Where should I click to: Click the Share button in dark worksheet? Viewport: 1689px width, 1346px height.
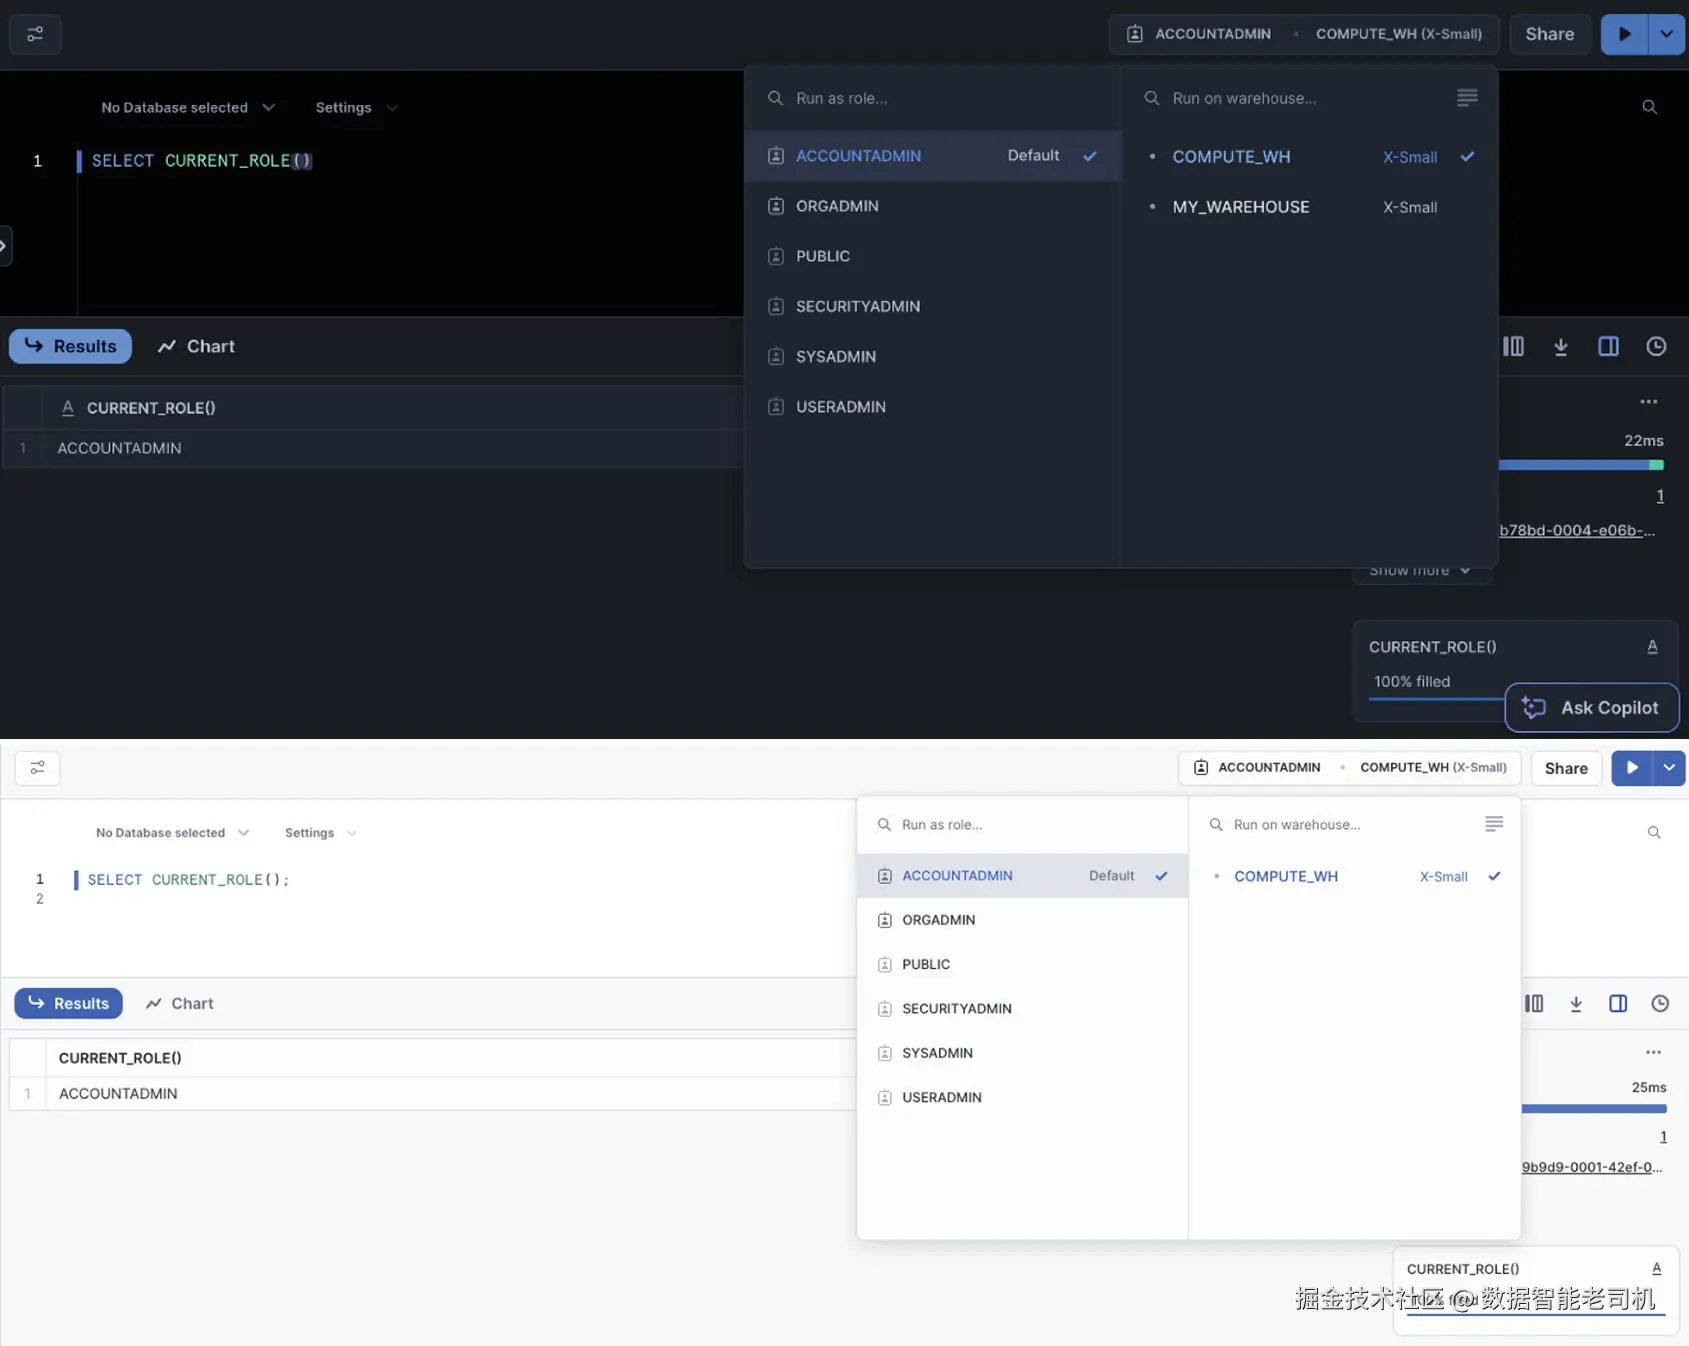click(x=1550, y=34)
